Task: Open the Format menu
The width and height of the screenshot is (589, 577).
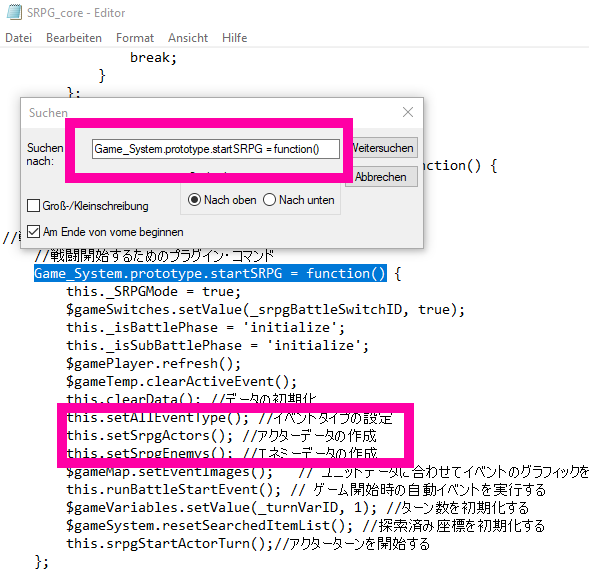Action: [x=135, y=38]
